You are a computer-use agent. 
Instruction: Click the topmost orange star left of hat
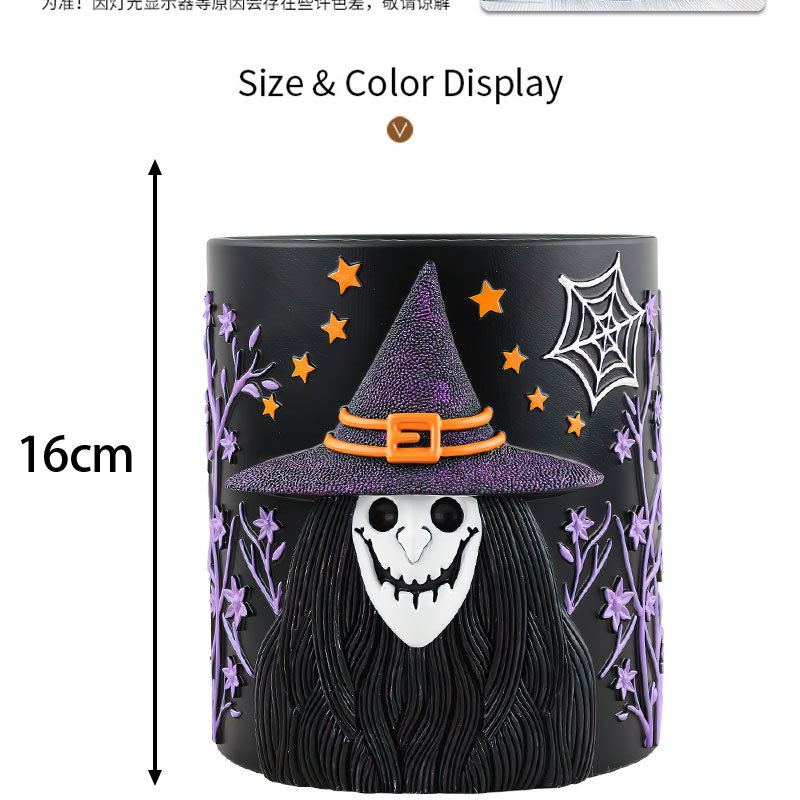tap(345, 276)
